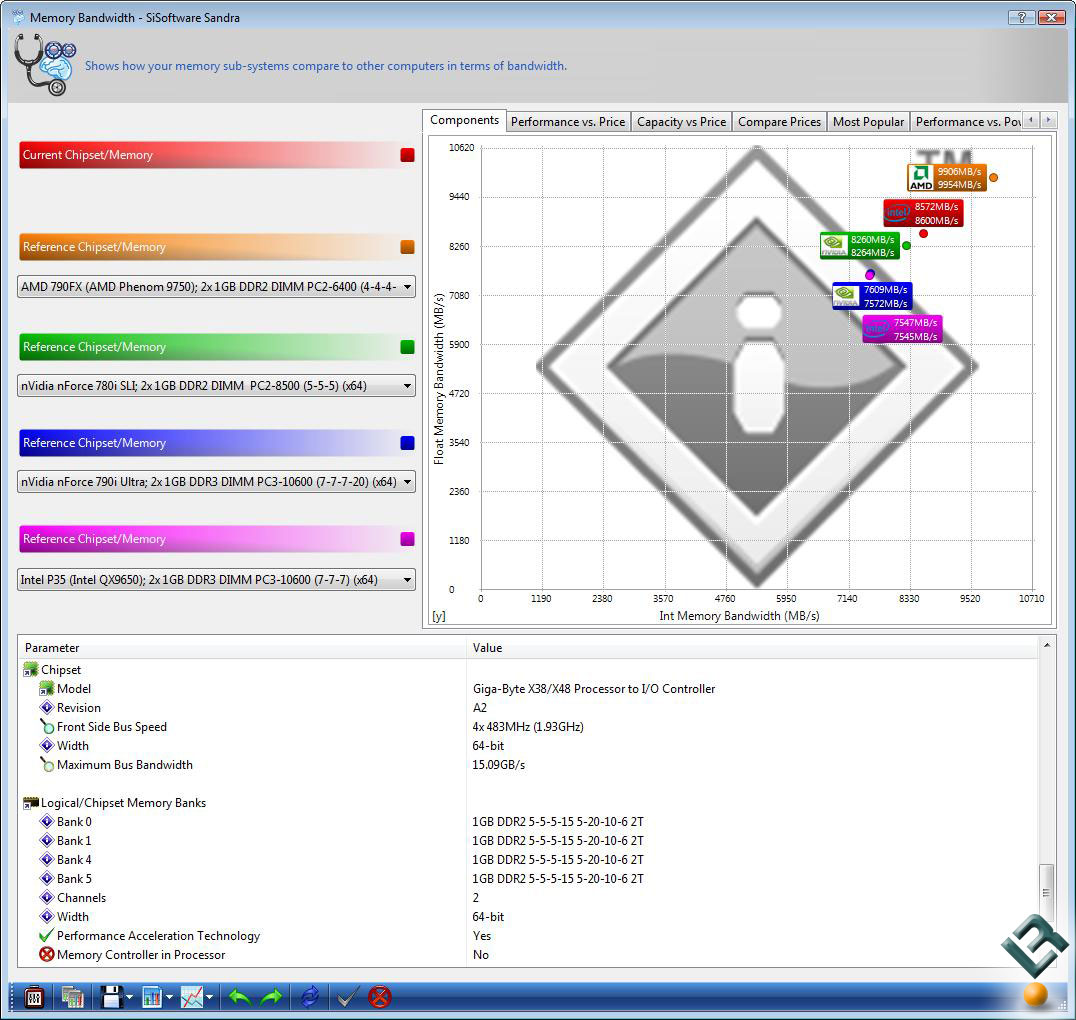
Task: Select the Bank 0 row
Action: [x=528, y=822]
